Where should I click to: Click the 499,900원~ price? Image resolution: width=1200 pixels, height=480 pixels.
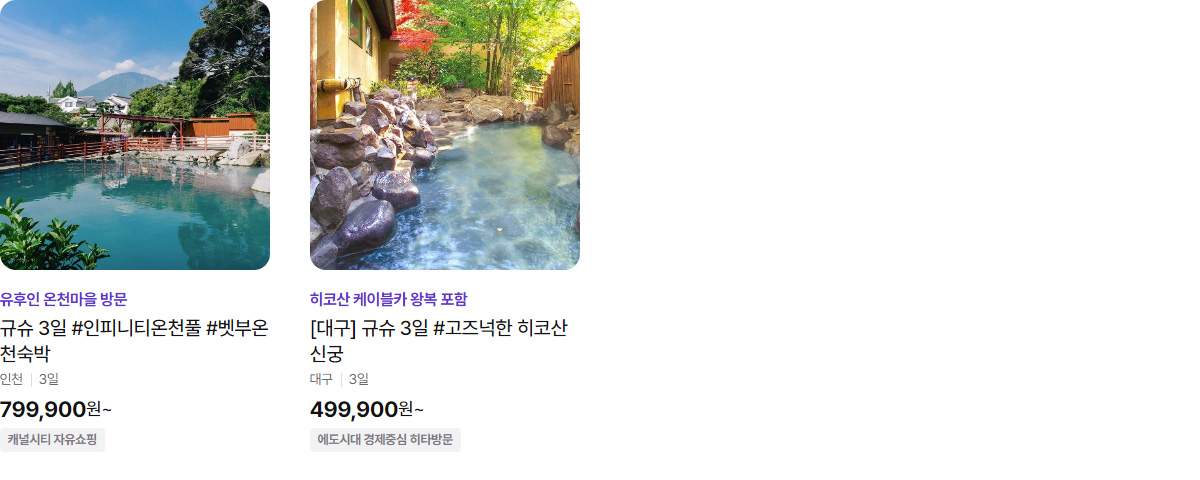pos(367,409)
